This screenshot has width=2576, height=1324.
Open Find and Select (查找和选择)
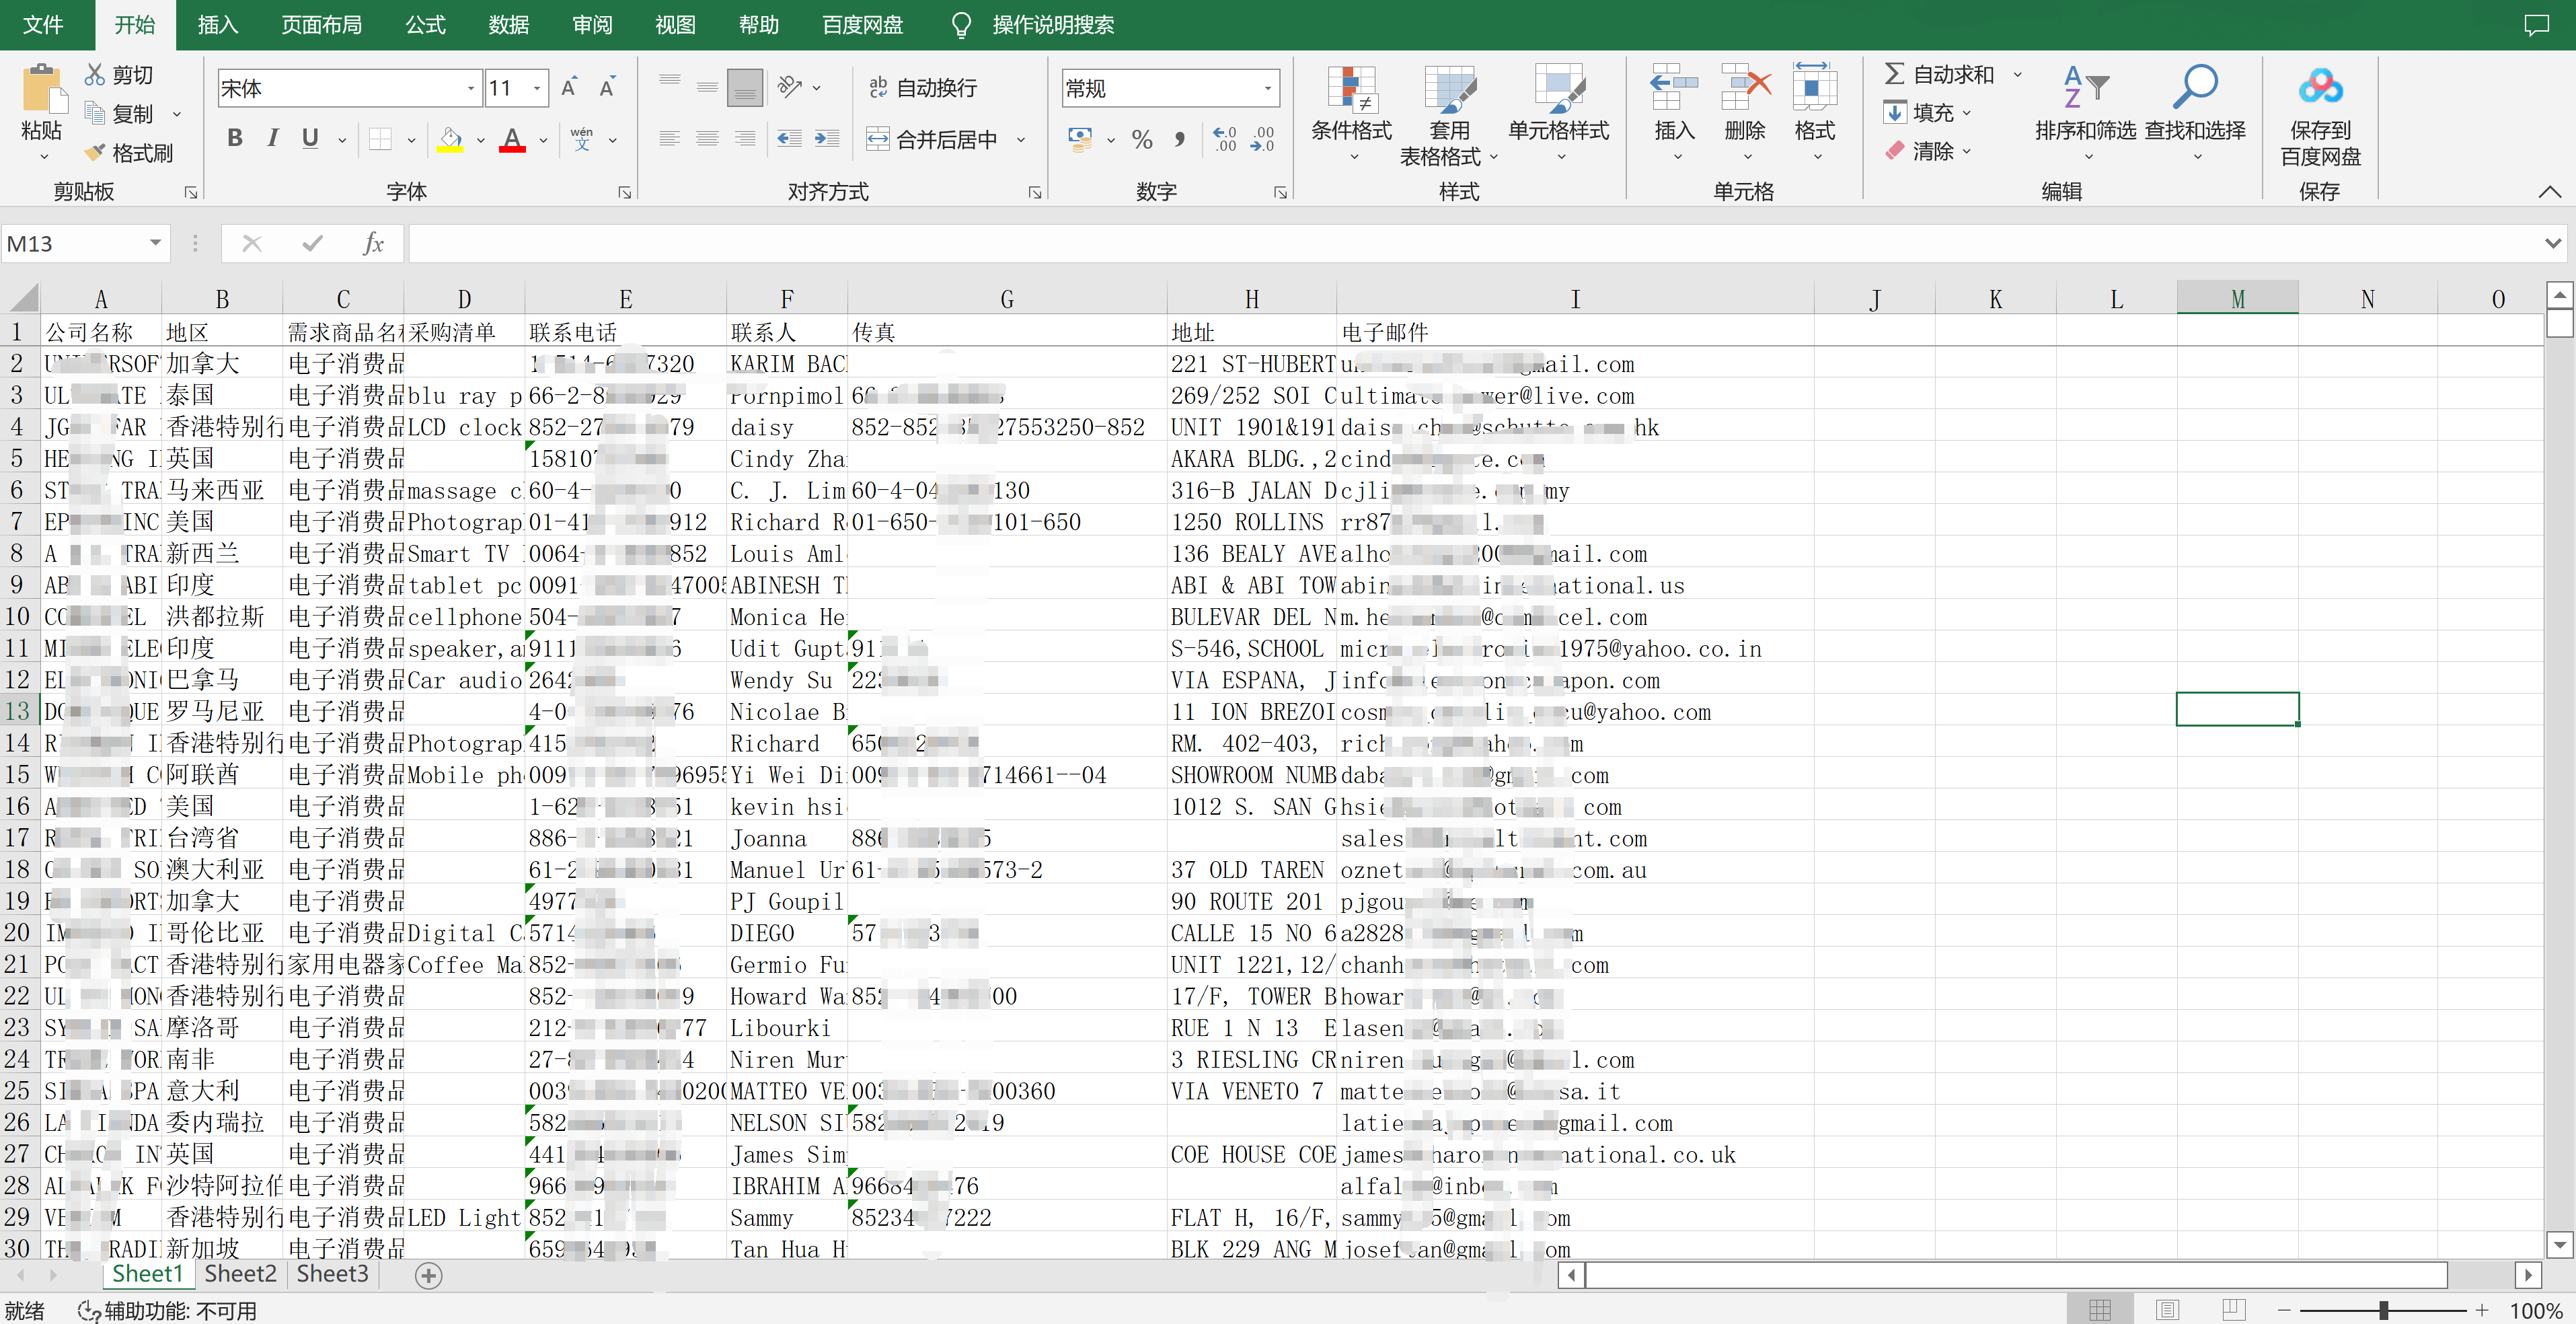click(x=2196, y=114)
